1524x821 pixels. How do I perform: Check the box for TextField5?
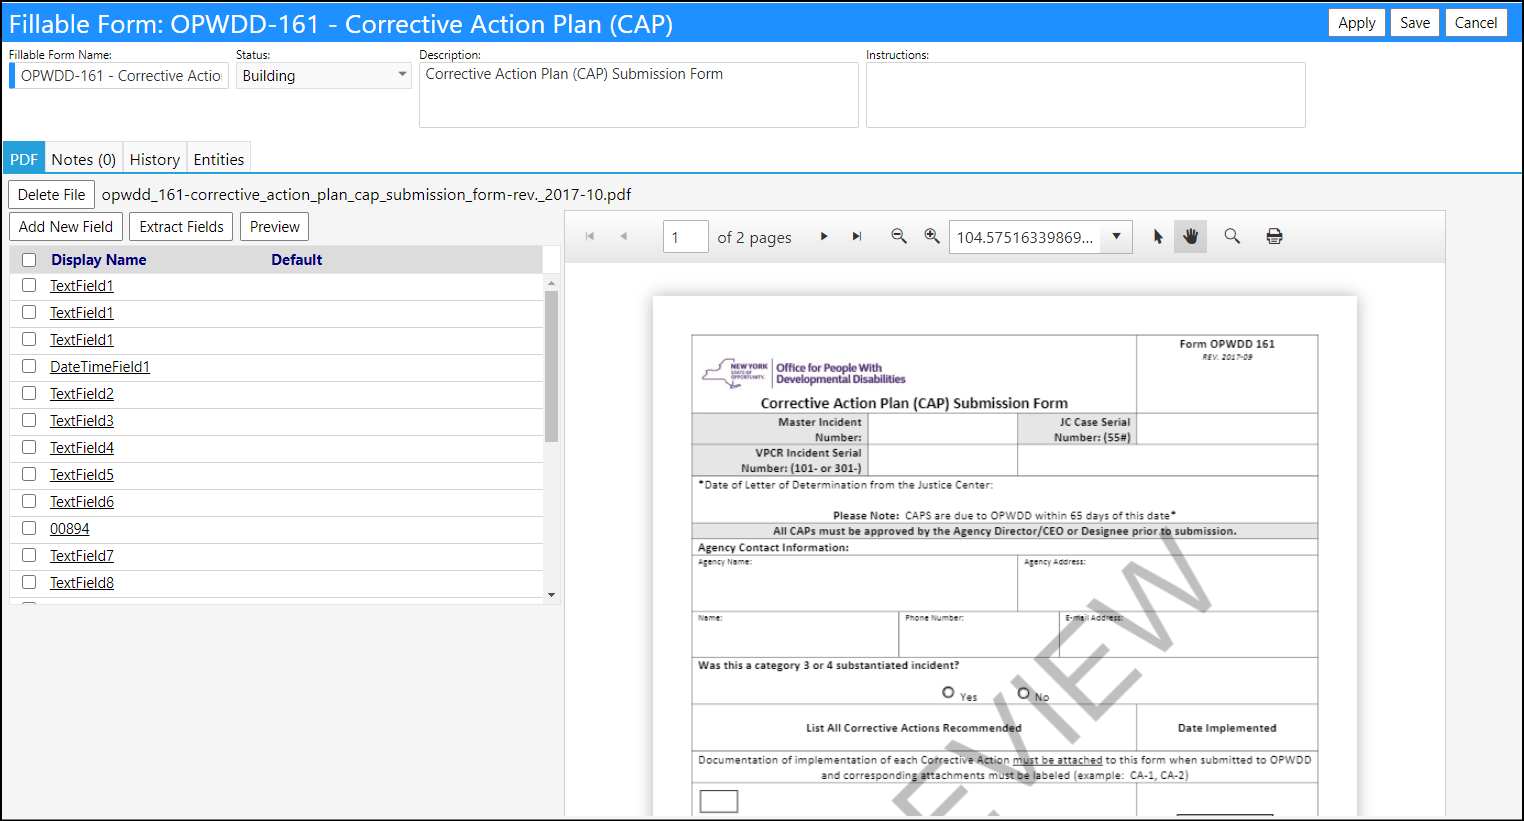(x=29, y=474)
